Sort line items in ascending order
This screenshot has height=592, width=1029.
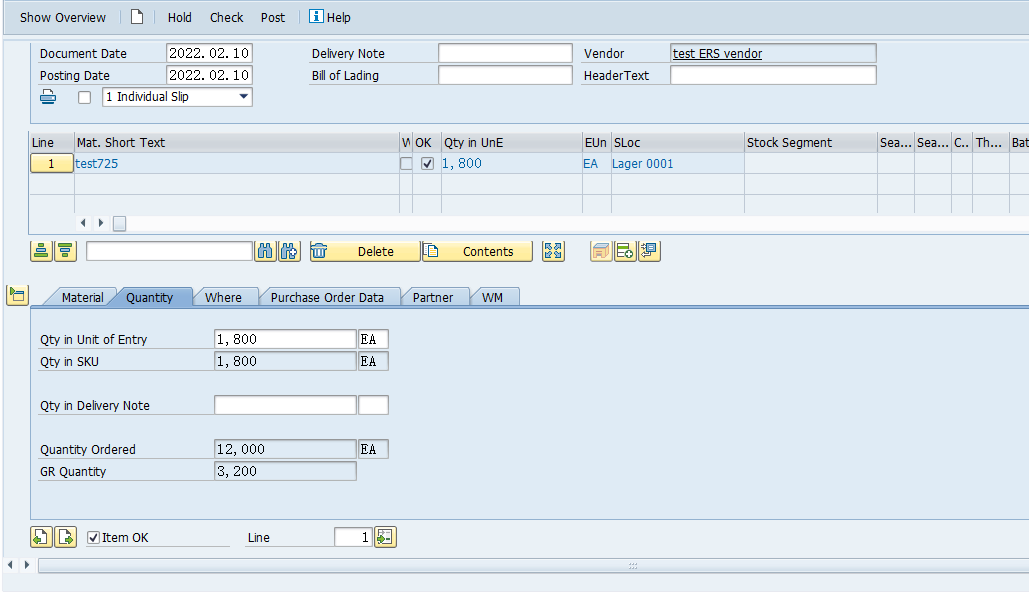click(x=40, y=251)
